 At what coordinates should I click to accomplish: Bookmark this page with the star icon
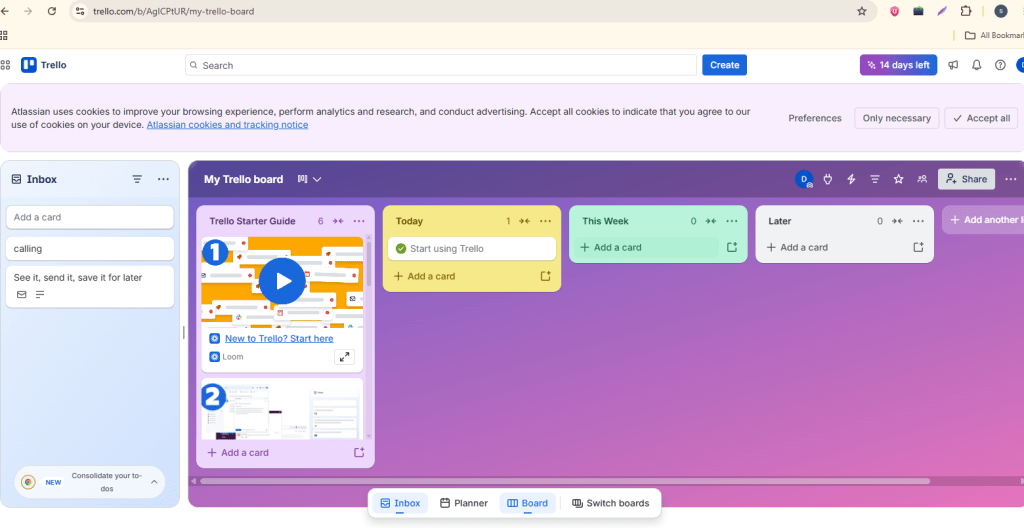tap(861, 11)
